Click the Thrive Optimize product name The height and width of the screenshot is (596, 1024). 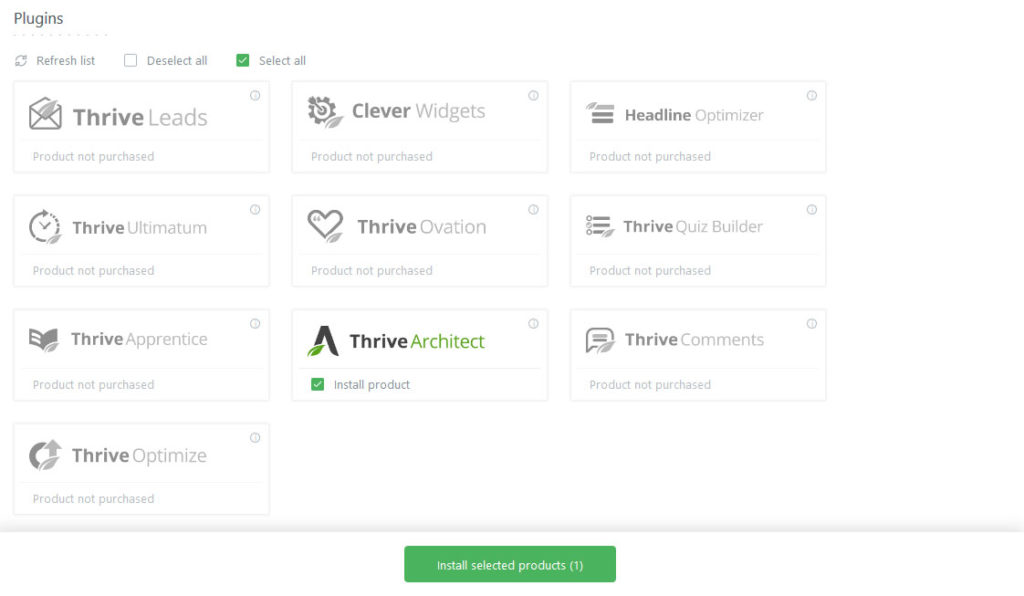(x=139, y=456)
